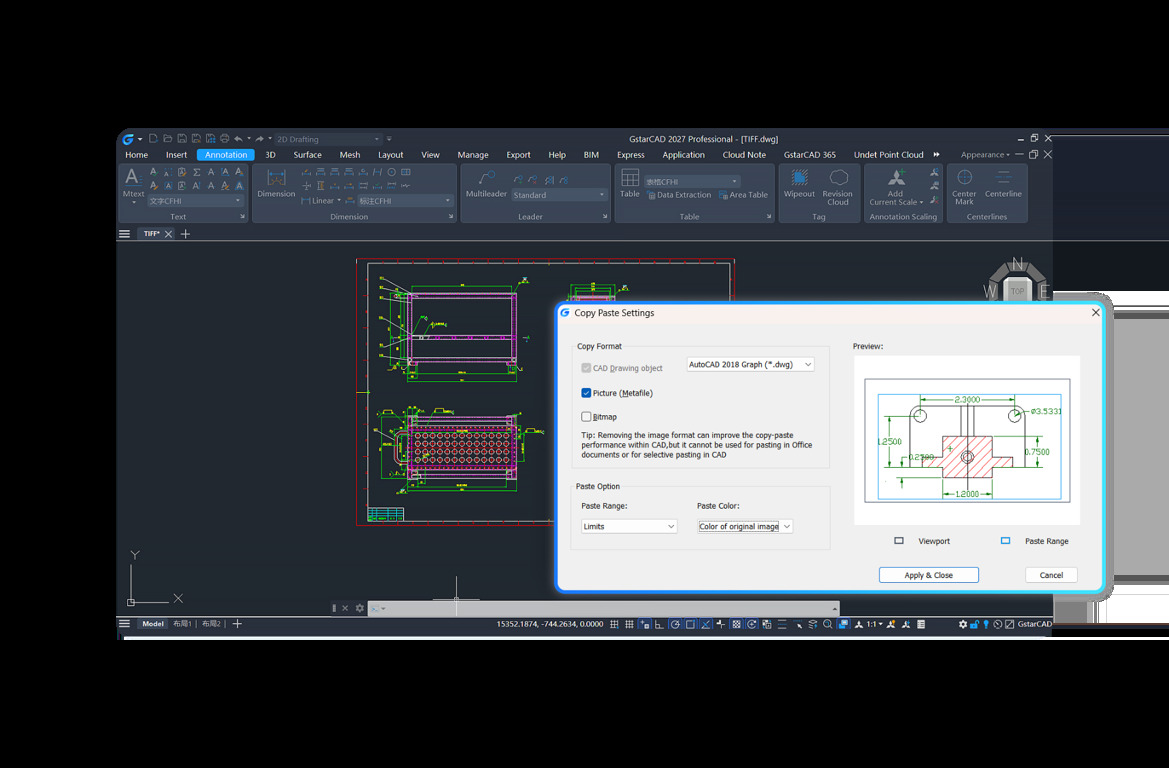Image resolution: width=1169 pixels, height=768 pixels.
Task: Click the Undo arrow icon
Action: tap(239, 139)
